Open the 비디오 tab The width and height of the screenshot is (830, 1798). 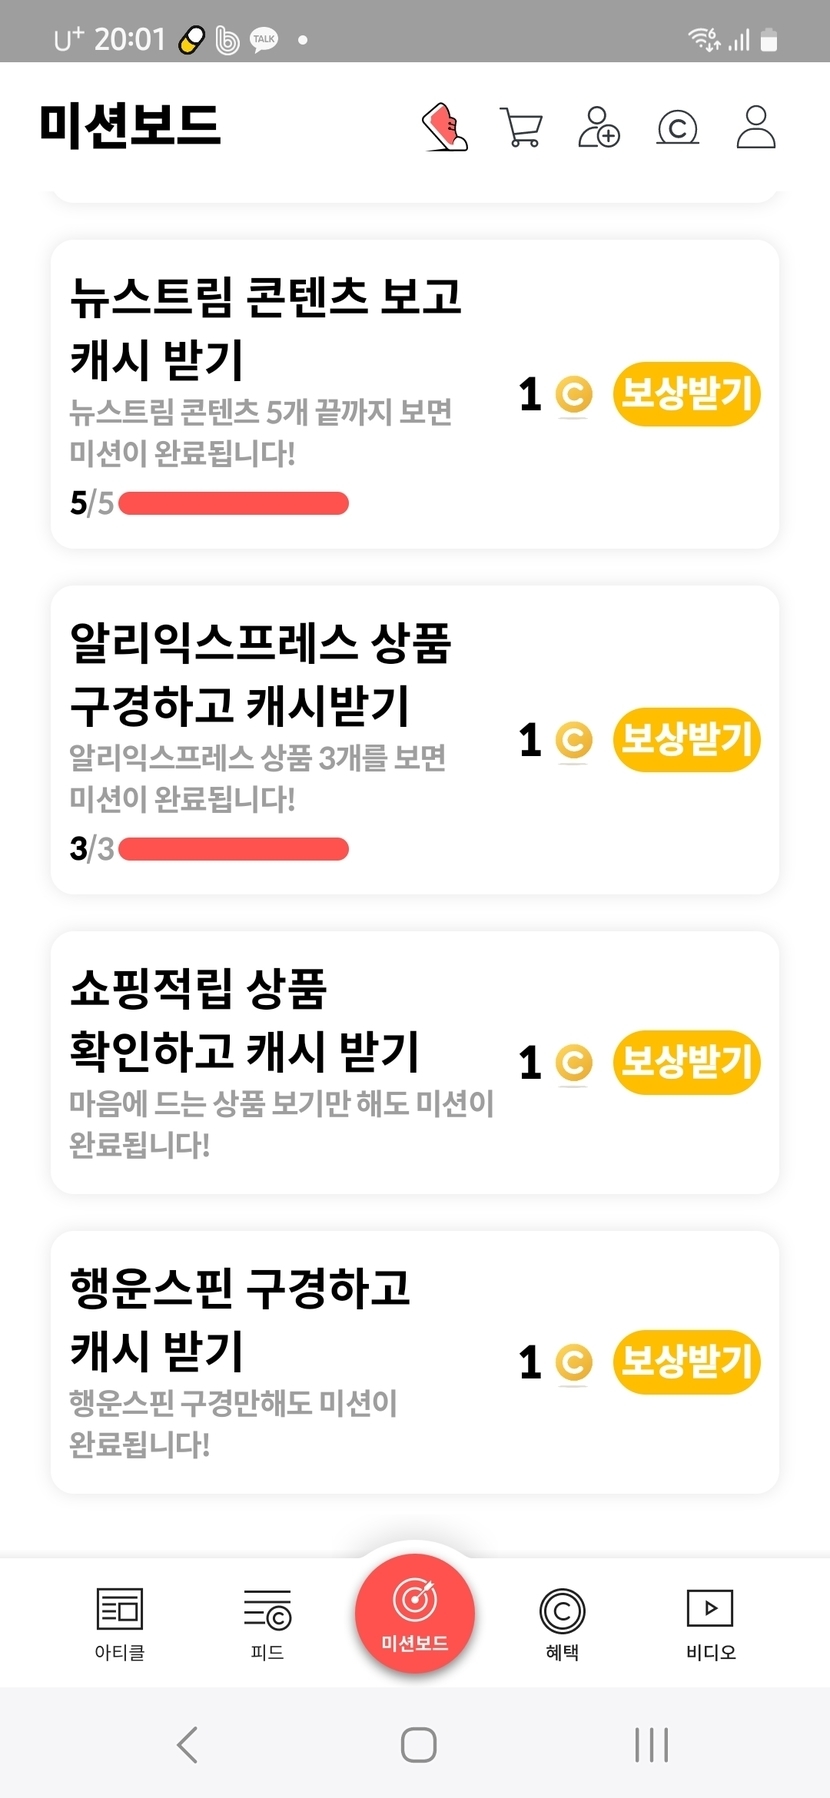pos(710,1624)
